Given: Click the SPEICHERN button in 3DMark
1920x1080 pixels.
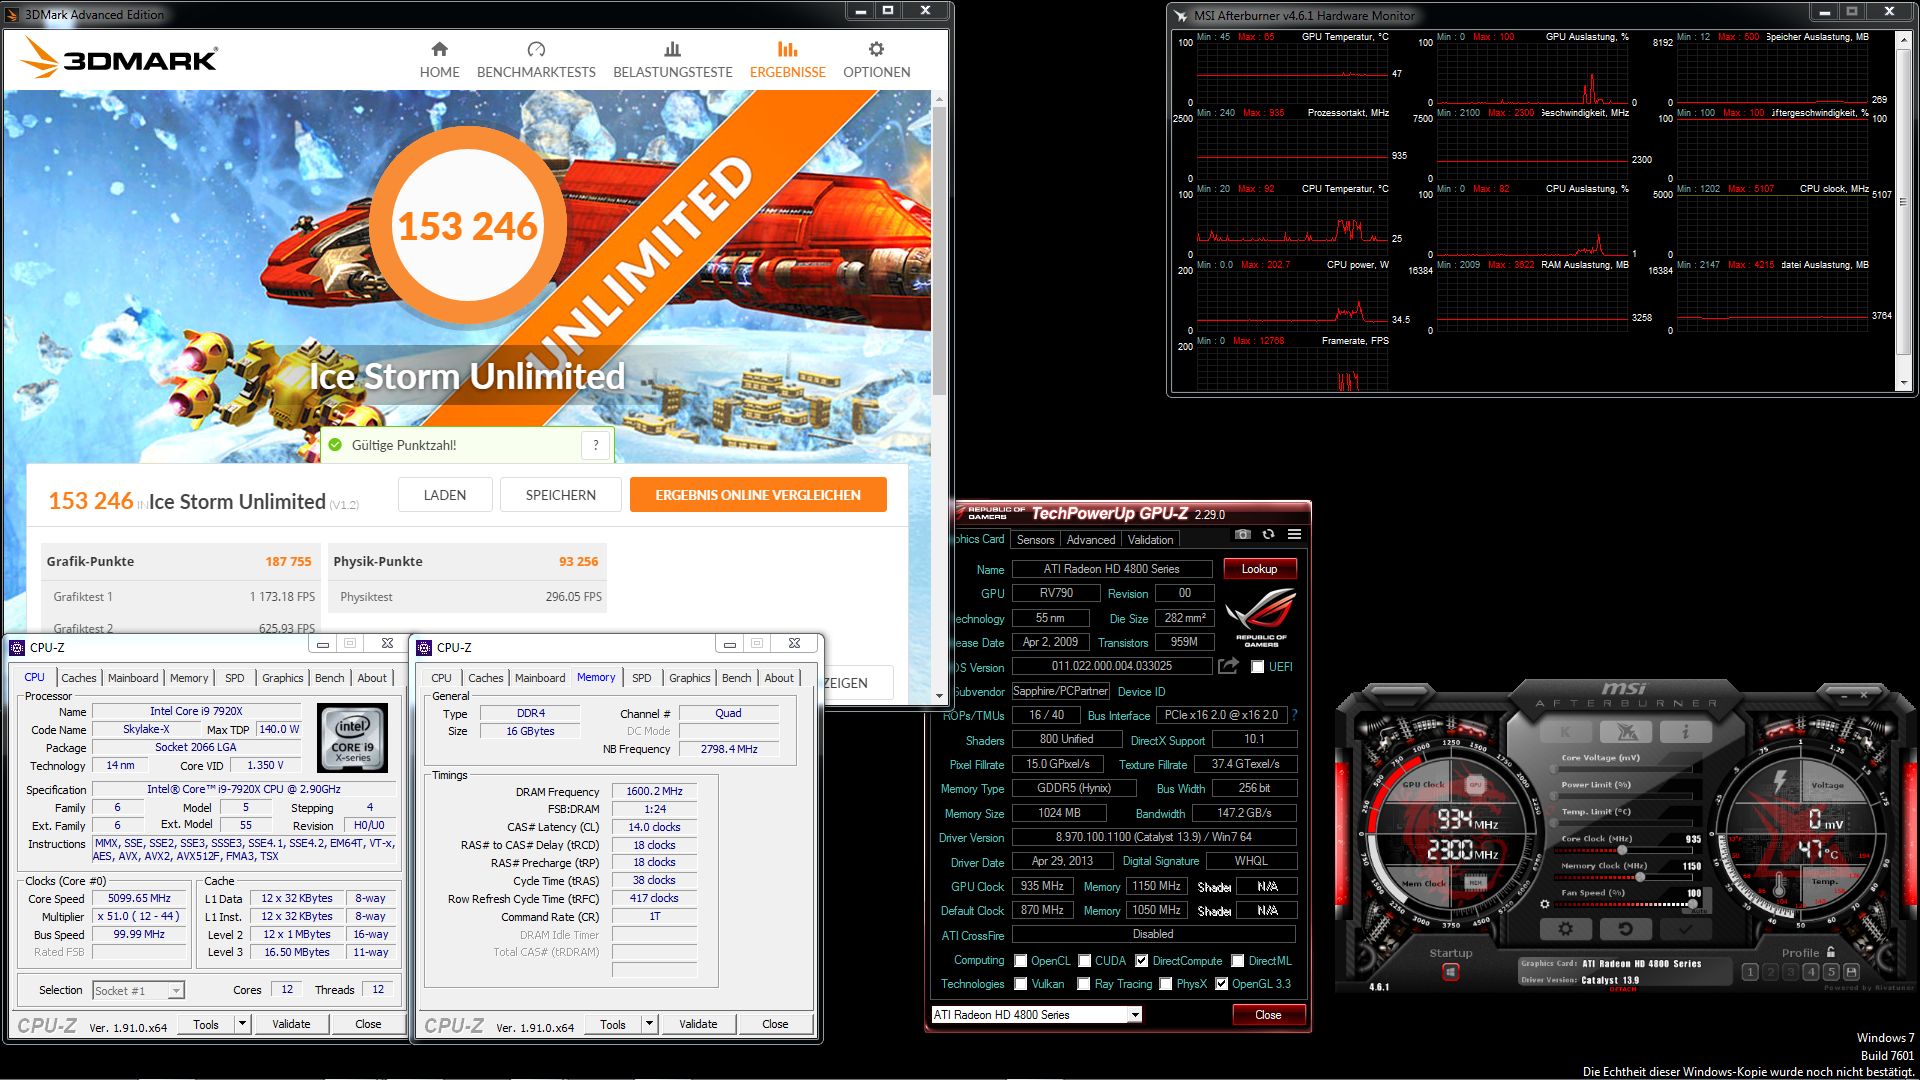Looking at the screenshot, I should click(x=561, y=495).
